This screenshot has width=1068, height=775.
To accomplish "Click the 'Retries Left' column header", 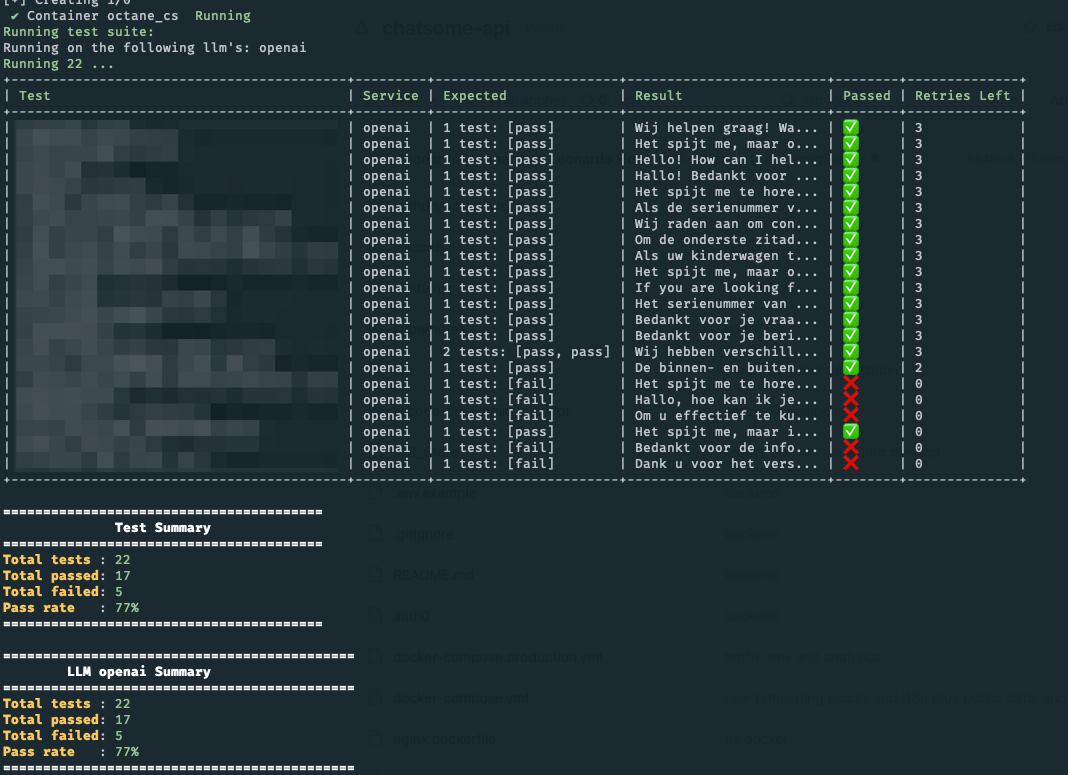I will [963, 96].
